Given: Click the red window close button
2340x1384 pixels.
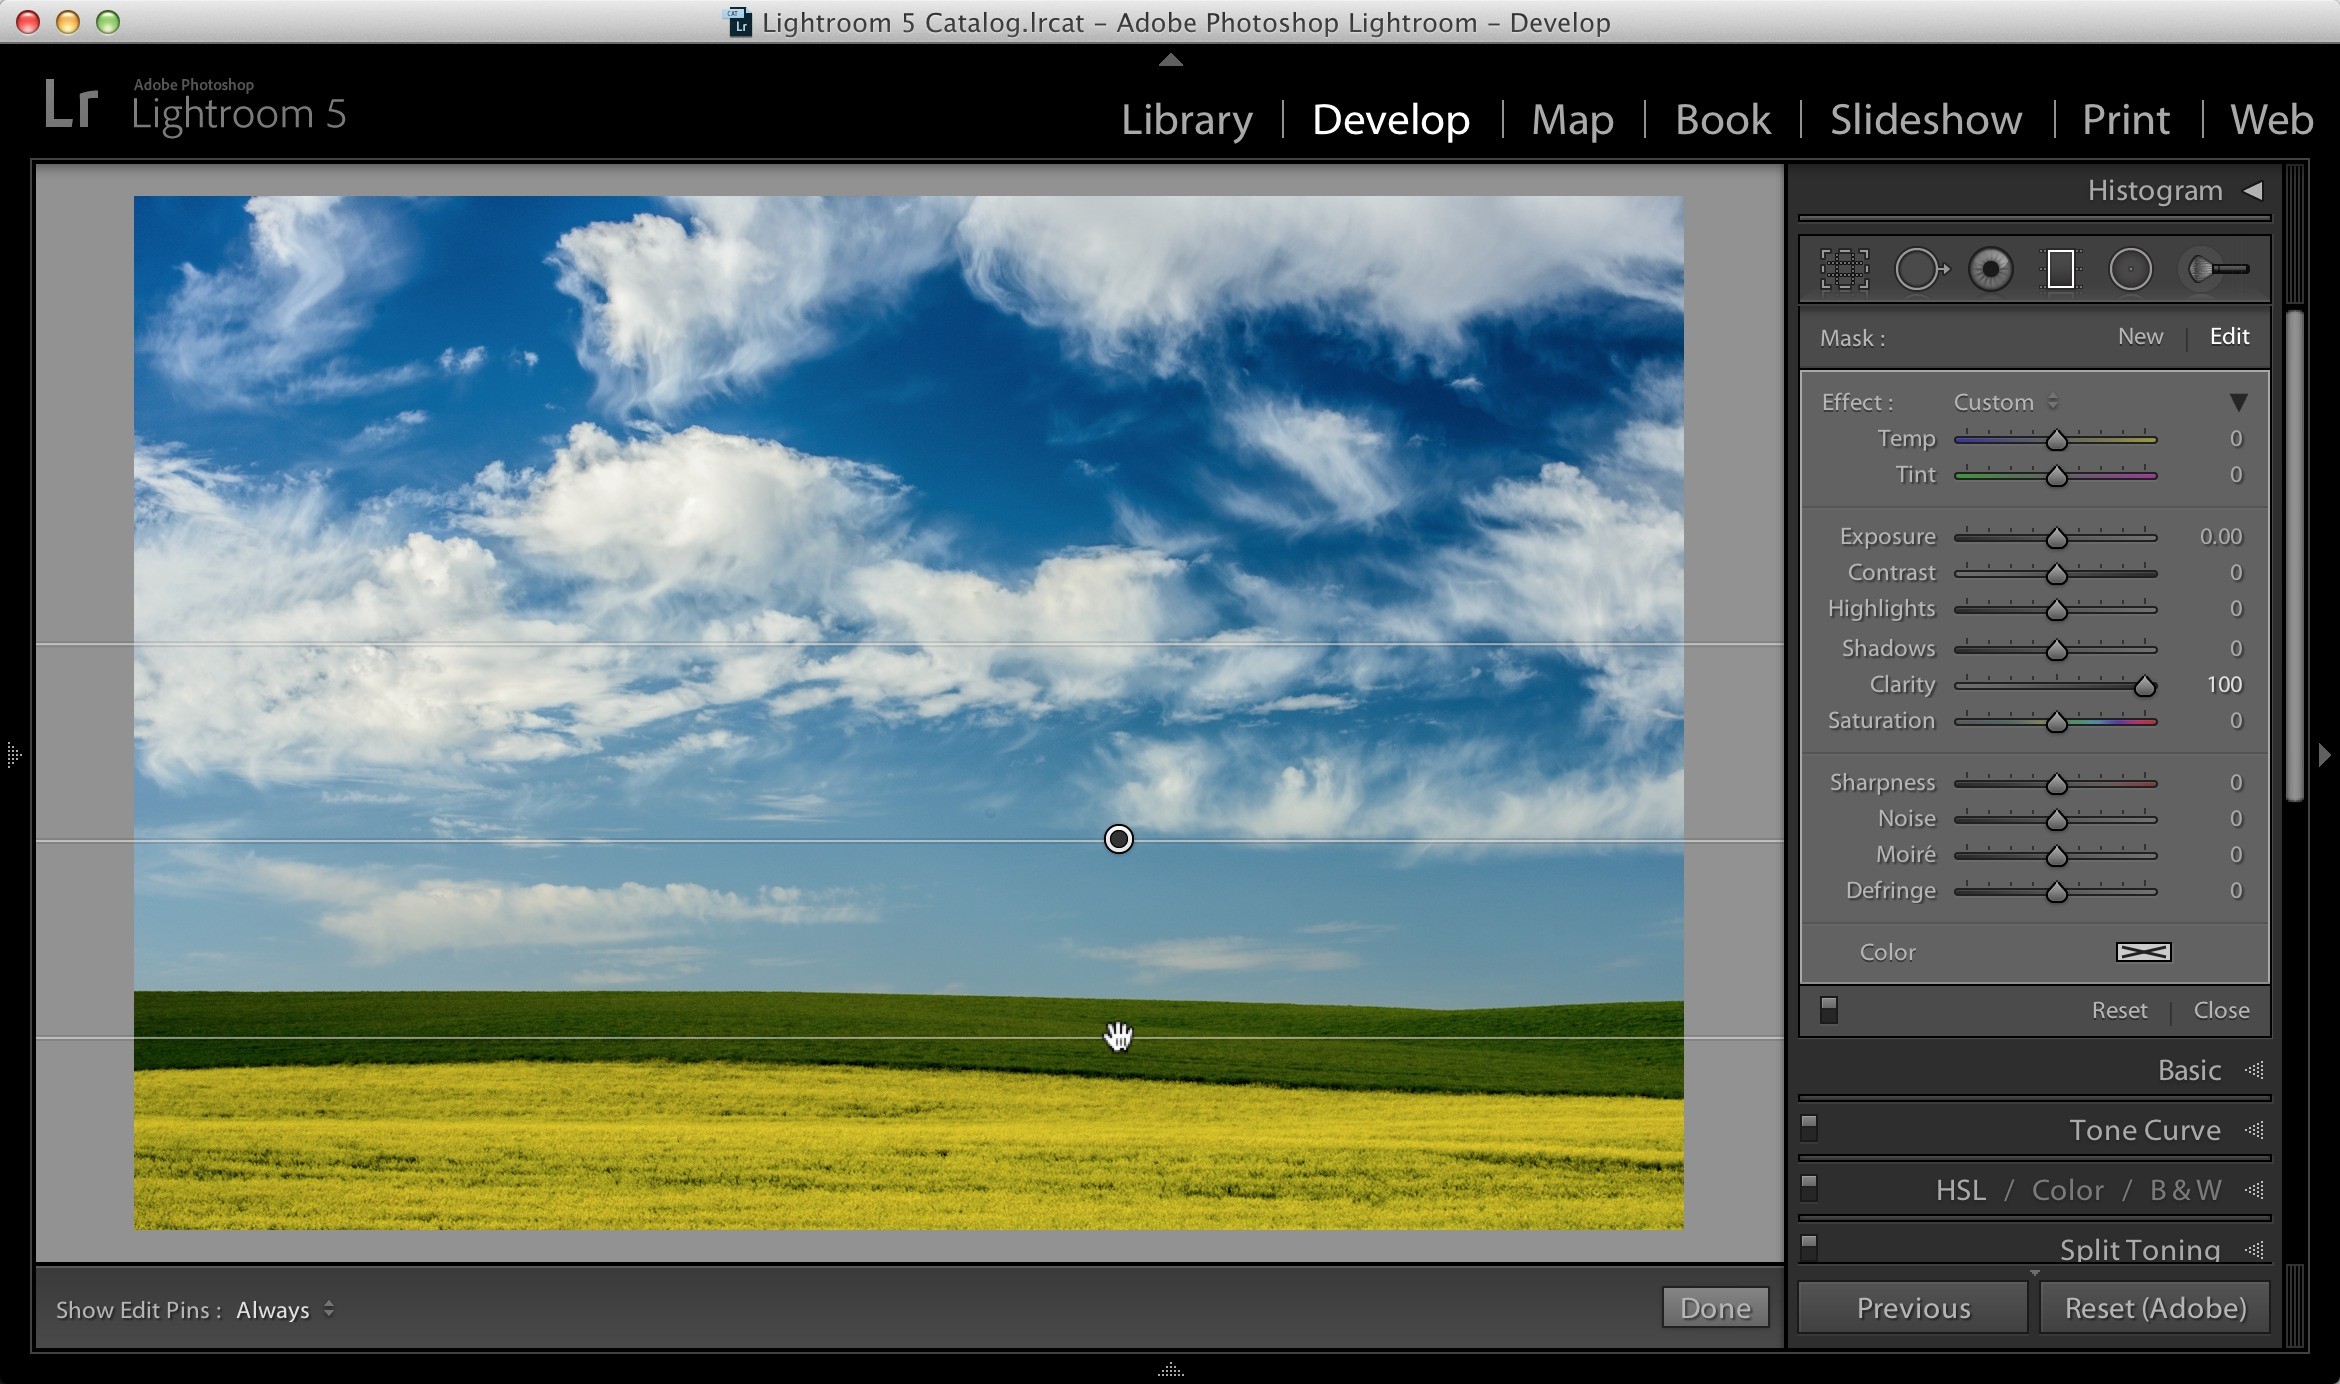Looking at the screenshot, I should (x=28, y=22).
